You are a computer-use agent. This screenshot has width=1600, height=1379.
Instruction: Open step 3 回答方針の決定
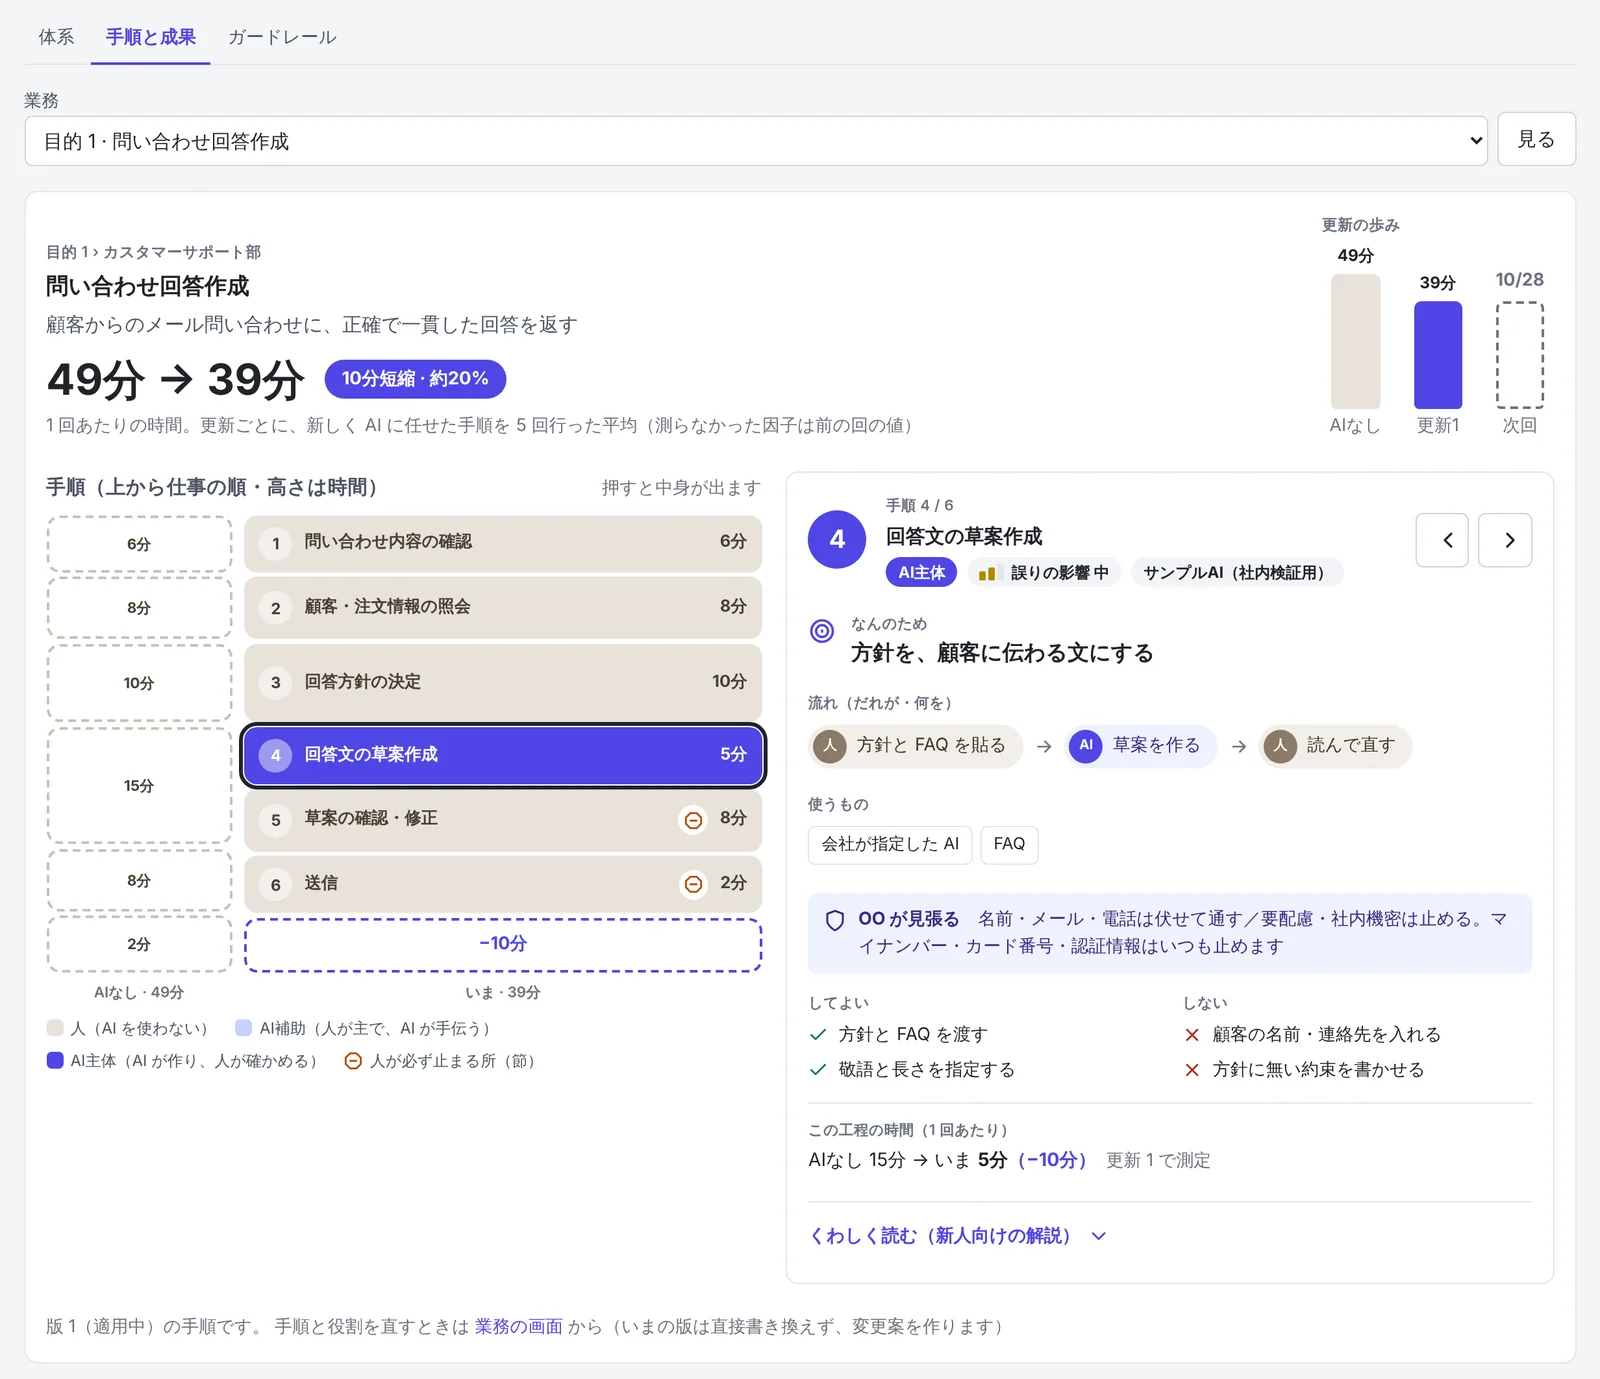pos(503,682)
